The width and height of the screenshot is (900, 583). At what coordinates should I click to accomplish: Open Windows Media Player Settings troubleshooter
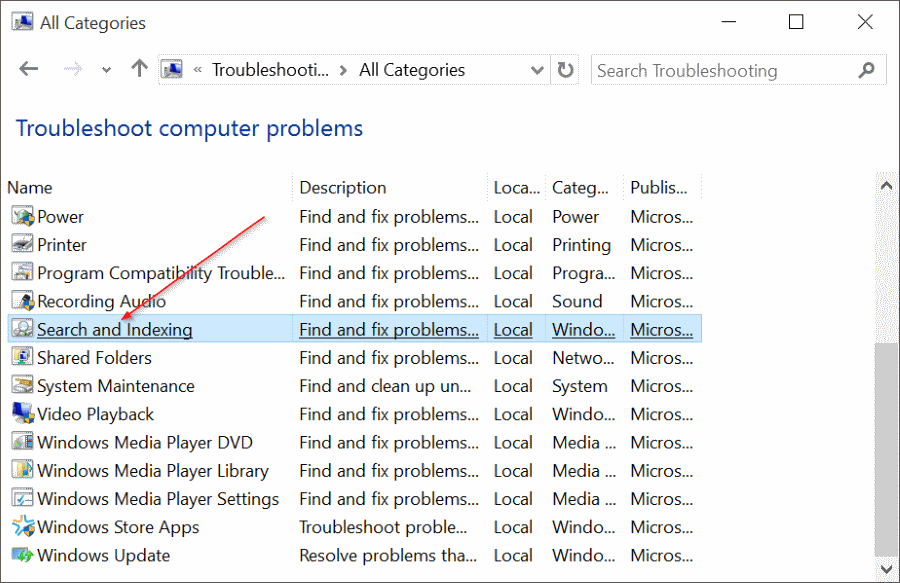pyautogui.click(x=158, y=499)
